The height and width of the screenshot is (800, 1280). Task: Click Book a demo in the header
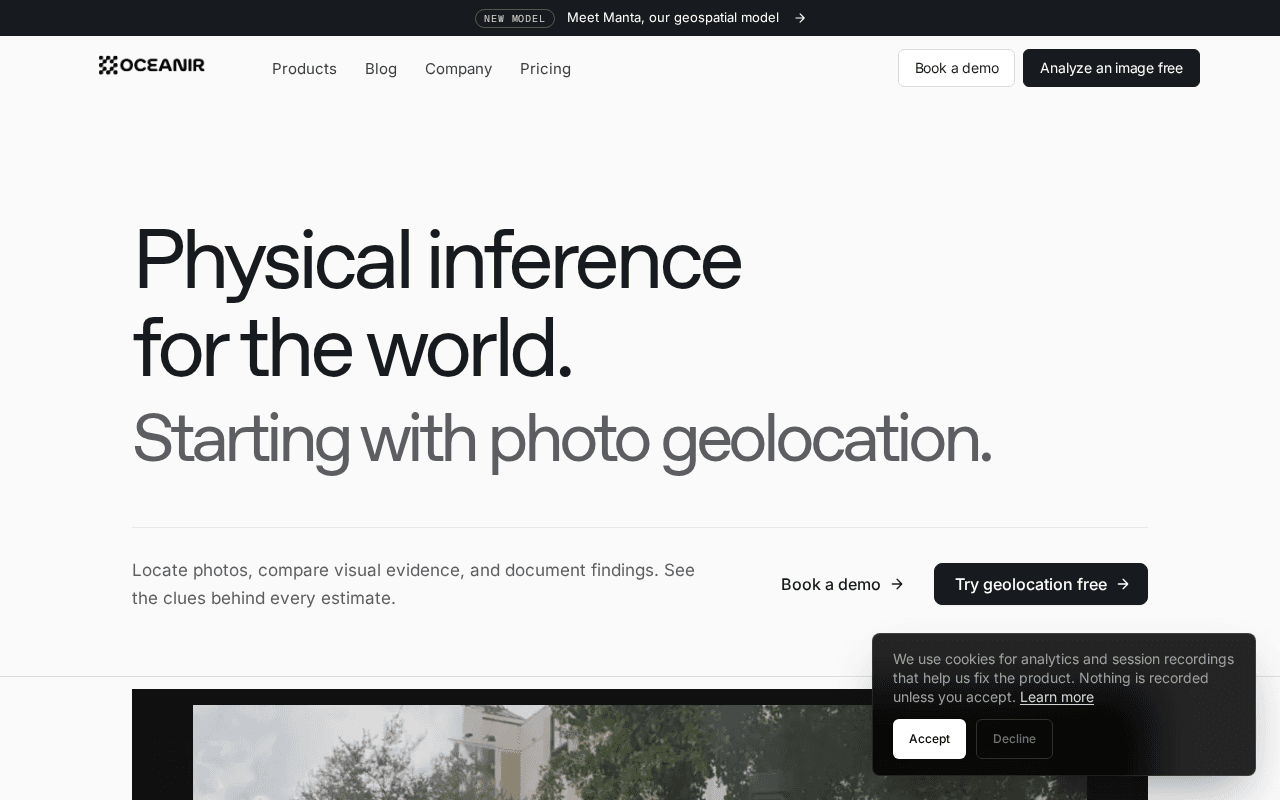coord(956,68)
